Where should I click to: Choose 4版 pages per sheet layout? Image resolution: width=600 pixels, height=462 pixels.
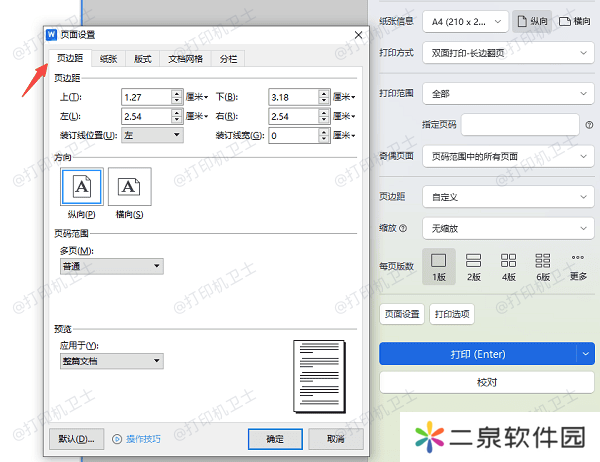click(508, 266)
